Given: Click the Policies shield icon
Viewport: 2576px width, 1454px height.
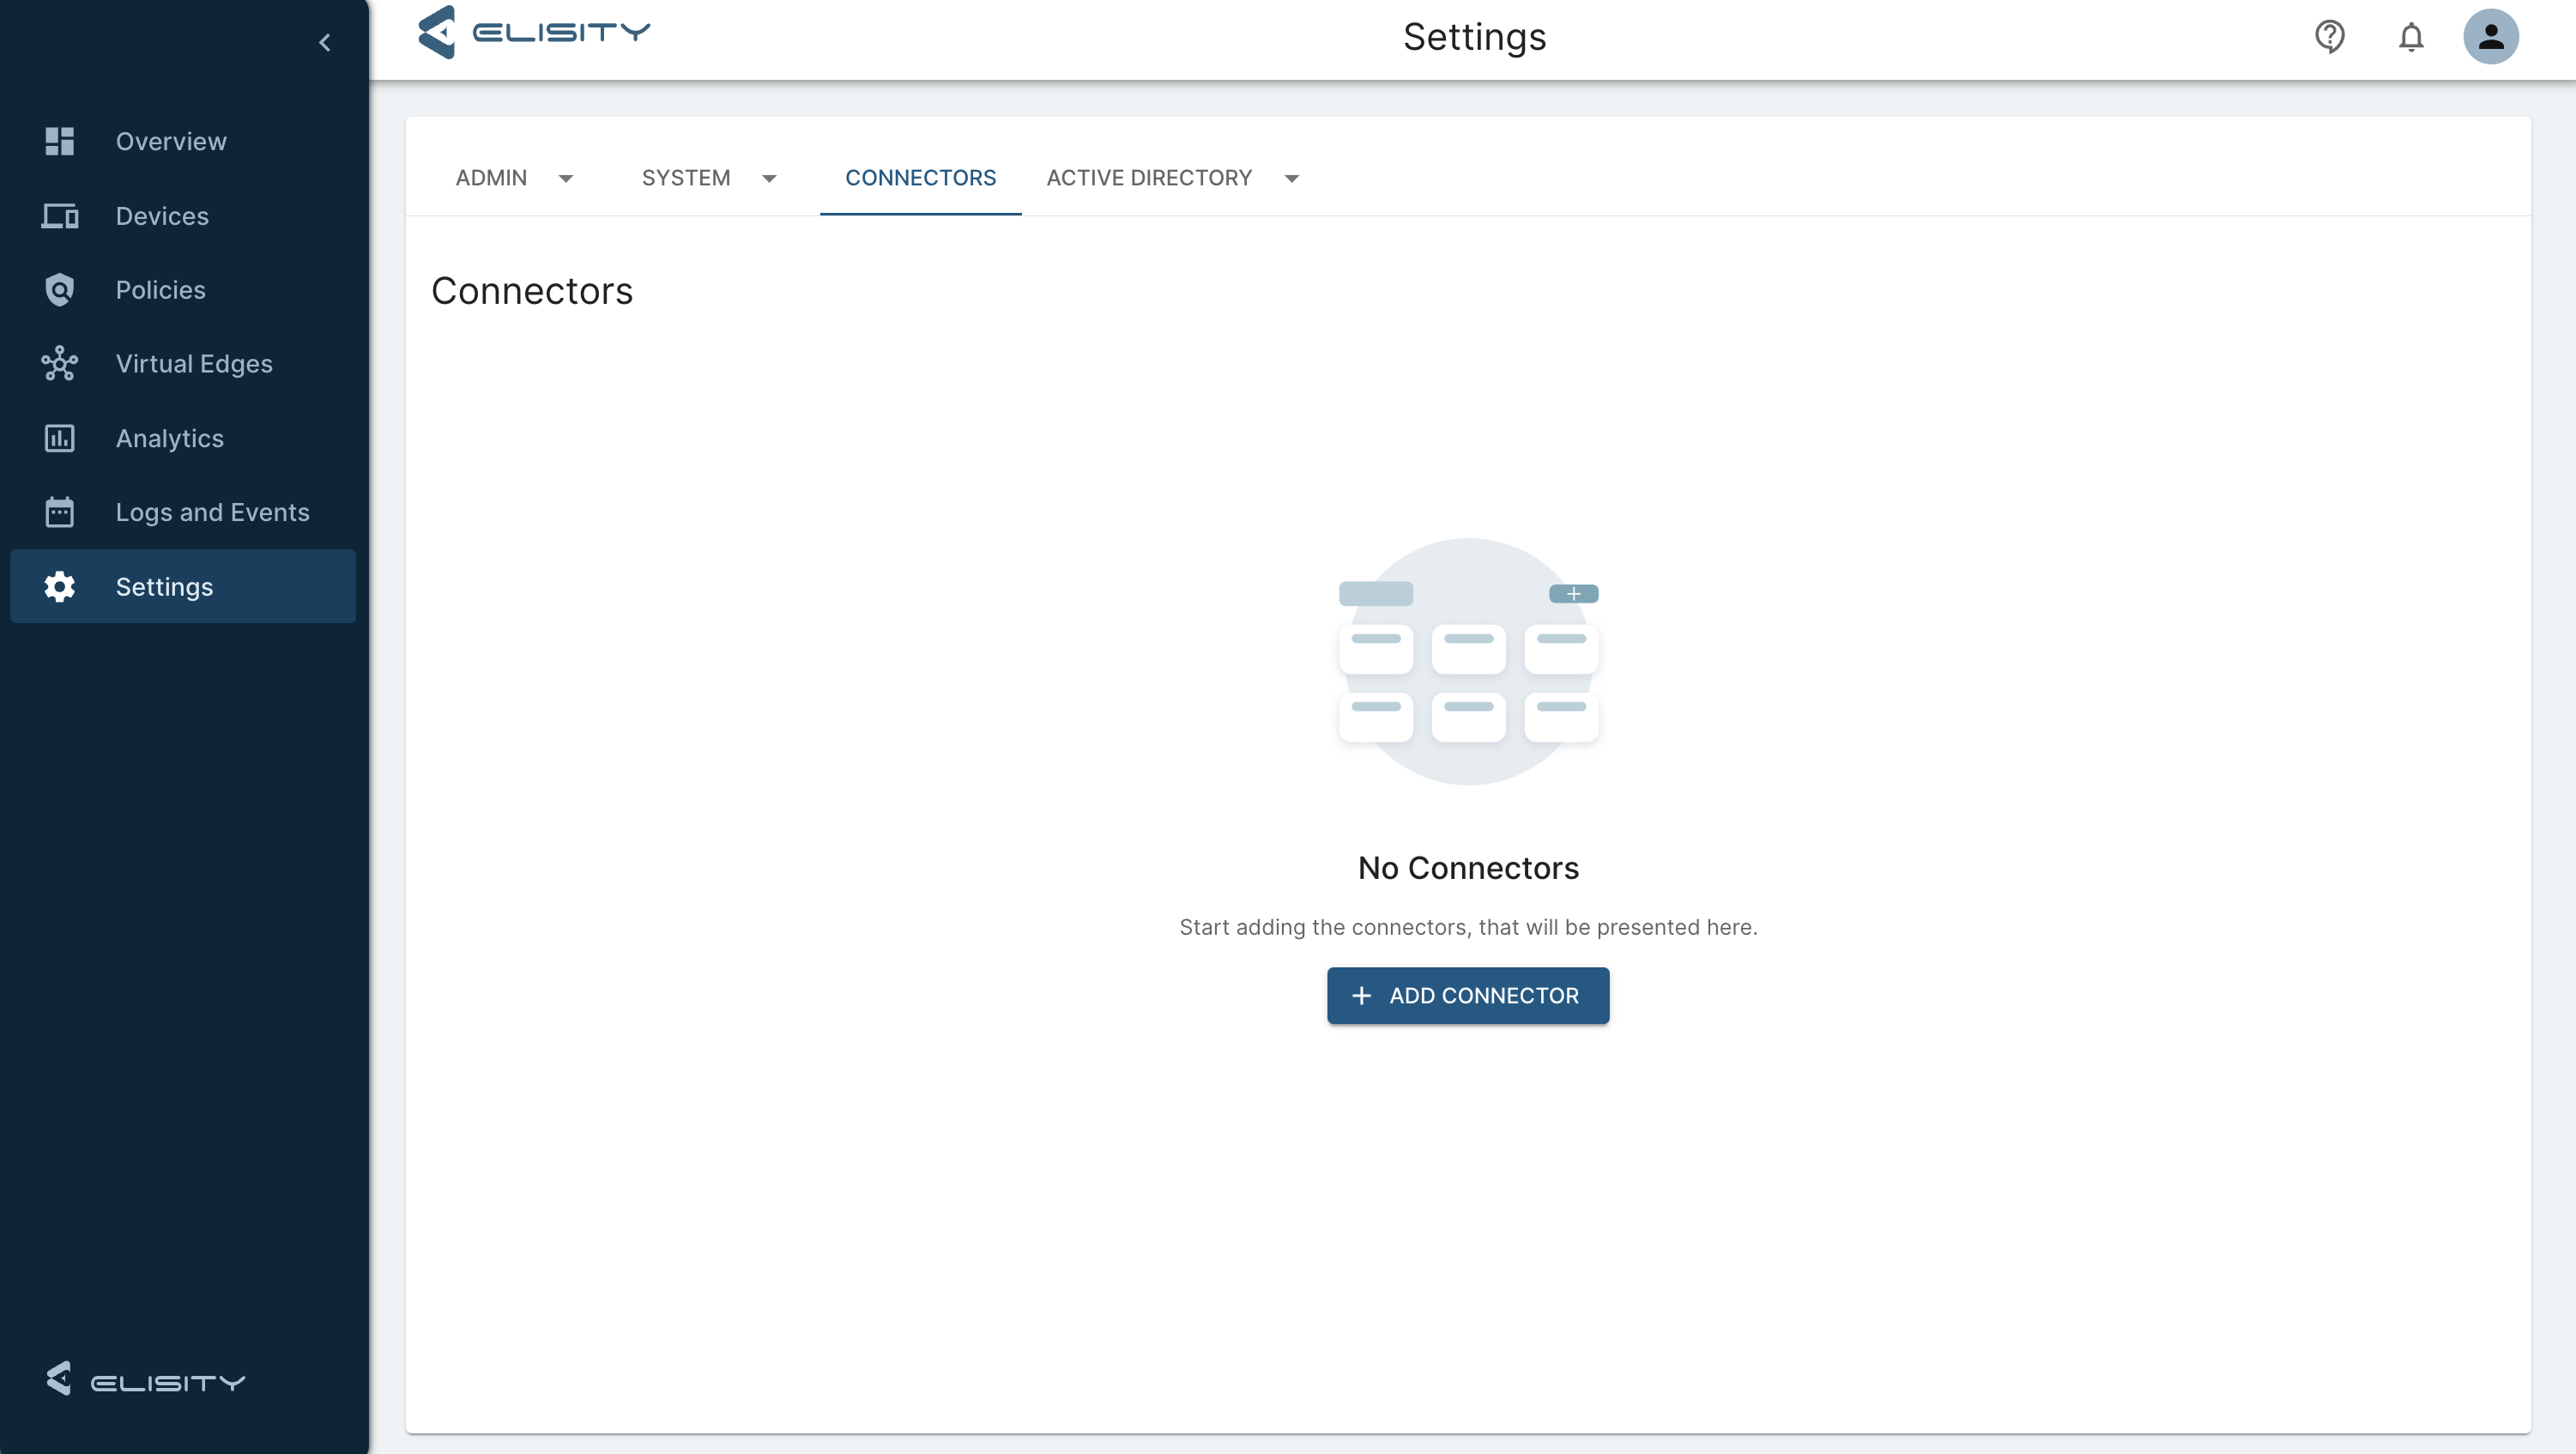Looking at the screenshot, I should coord(60,290).
